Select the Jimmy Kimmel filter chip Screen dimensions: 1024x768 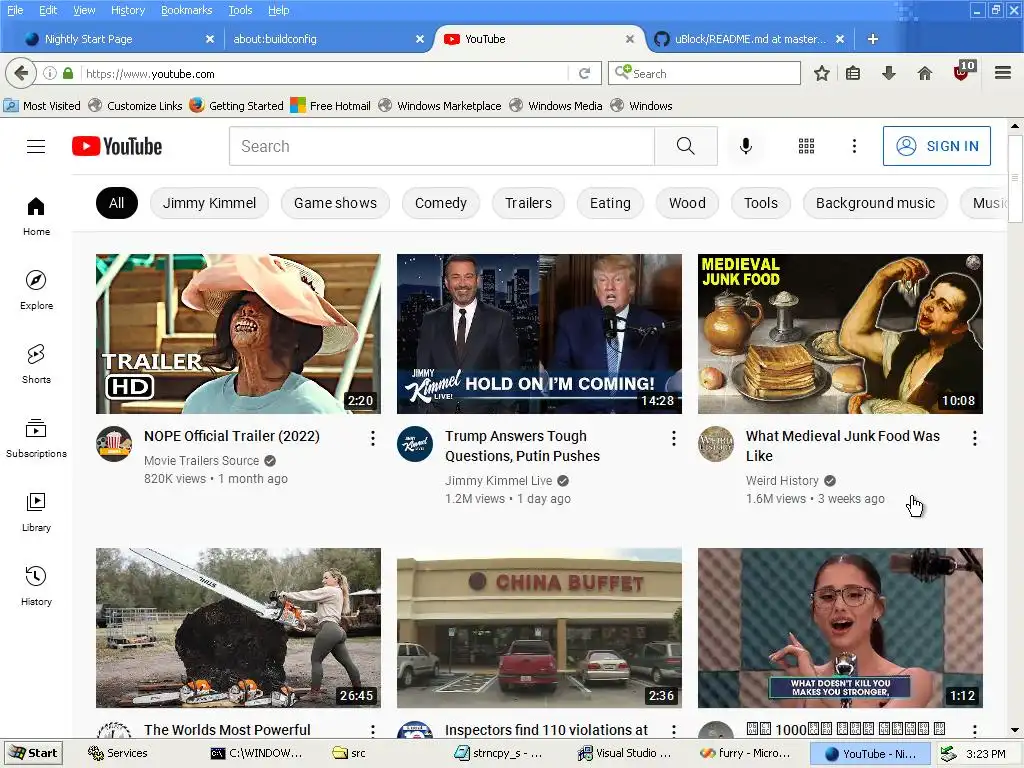click(x=209, y=203)
